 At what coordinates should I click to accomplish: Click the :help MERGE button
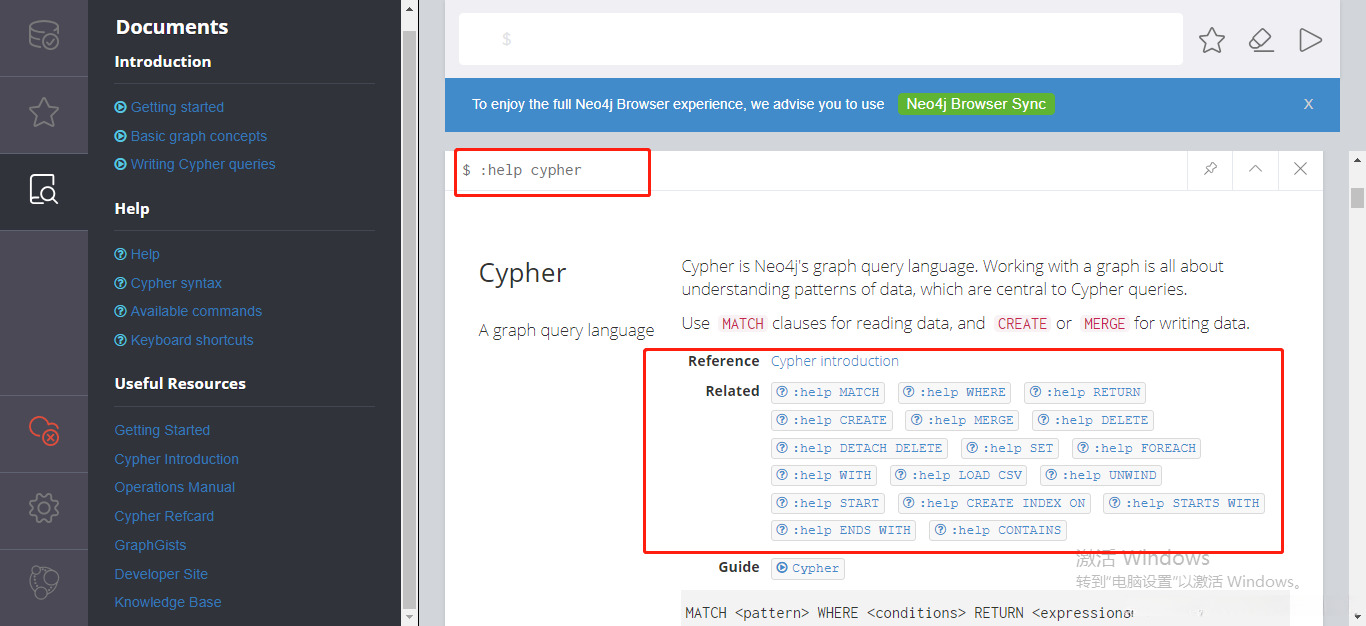pyautogui.click(x=962, y=420)
